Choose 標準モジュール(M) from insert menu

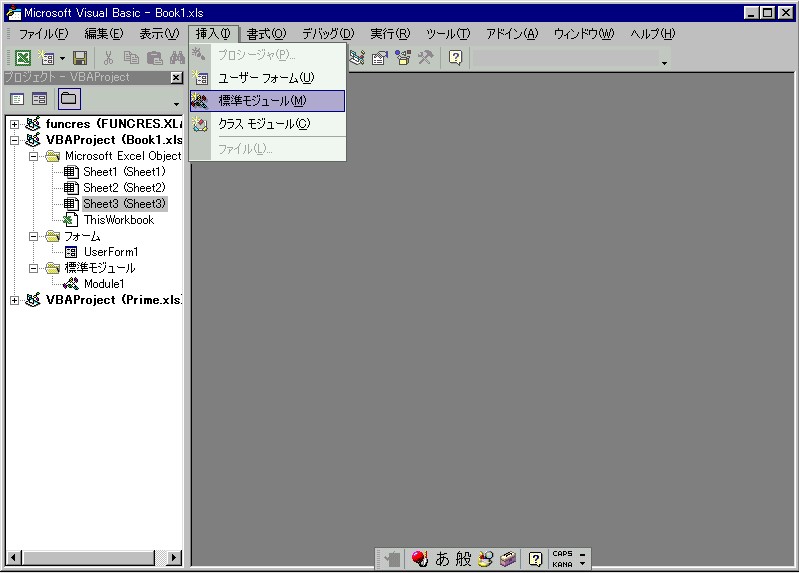[268, 101]
